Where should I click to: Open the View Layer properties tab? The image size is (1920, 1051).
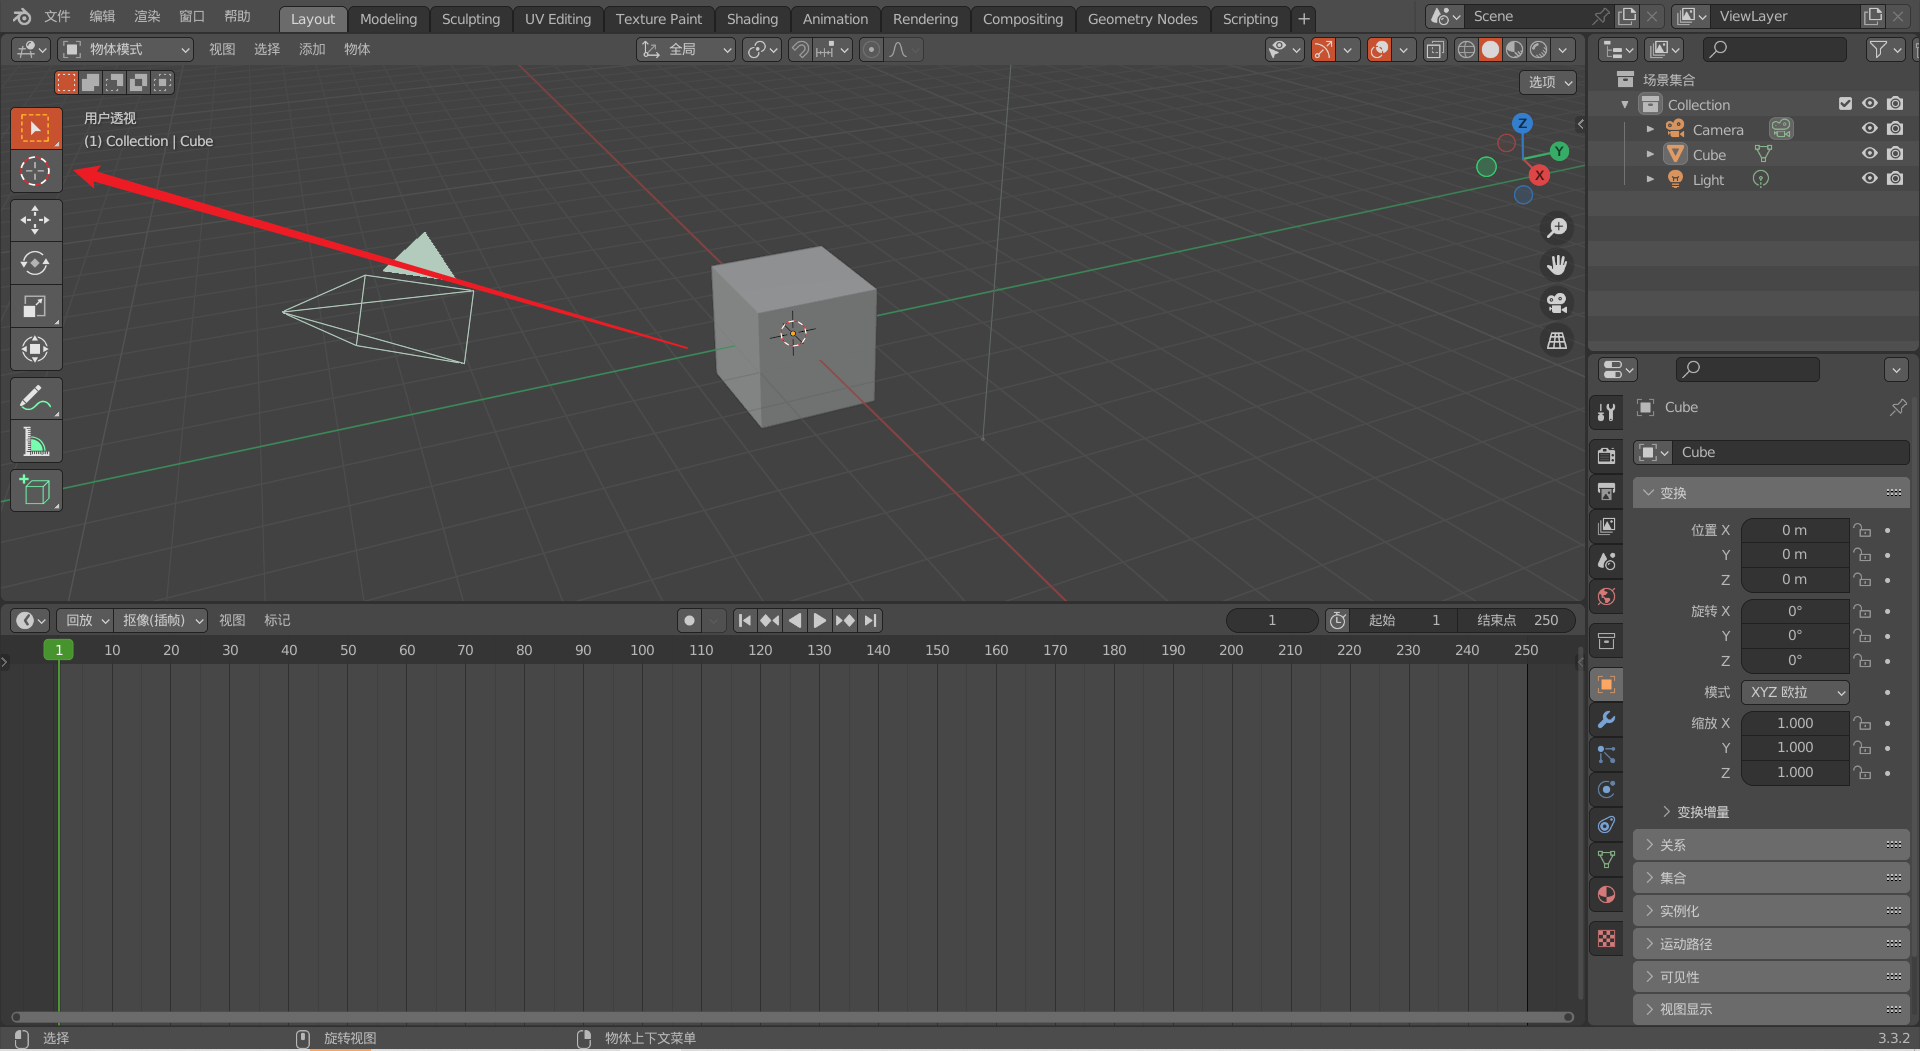[x=1606, y=526]
